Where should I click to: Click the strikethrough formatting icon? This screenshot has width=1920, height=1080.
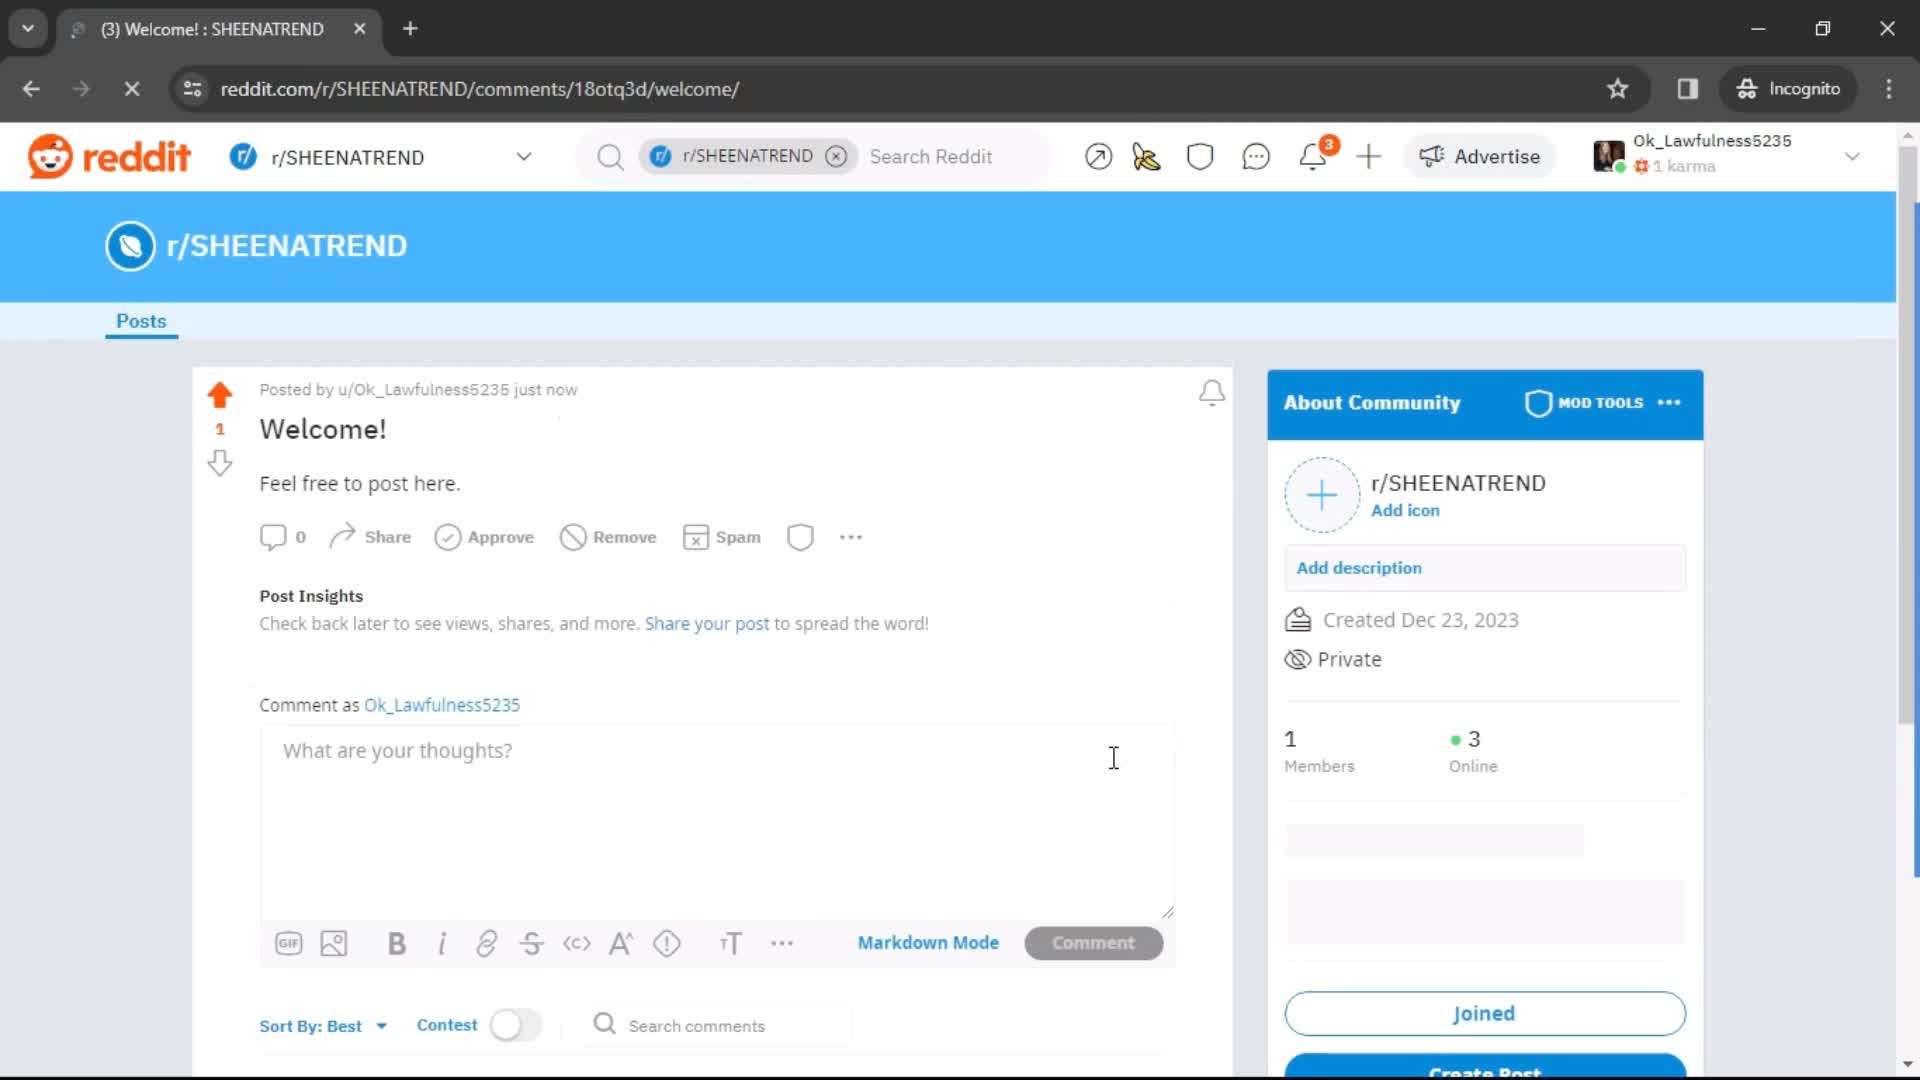[x=531, y=943]
